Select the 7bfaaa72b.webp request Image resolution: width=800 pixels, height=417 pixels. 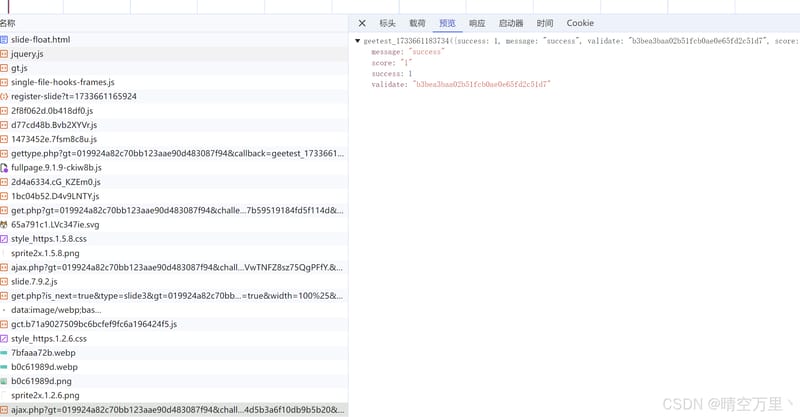174,353
